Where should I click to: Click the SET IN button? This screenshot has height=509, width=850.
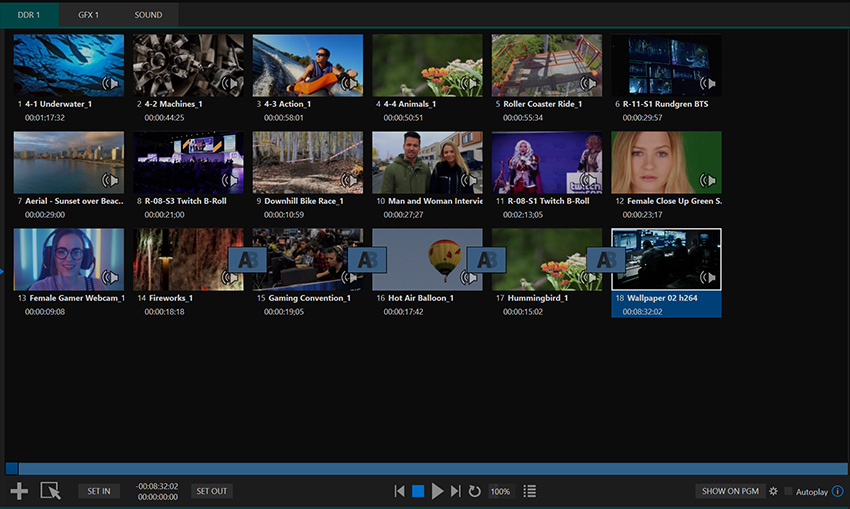tap(98, 491)
